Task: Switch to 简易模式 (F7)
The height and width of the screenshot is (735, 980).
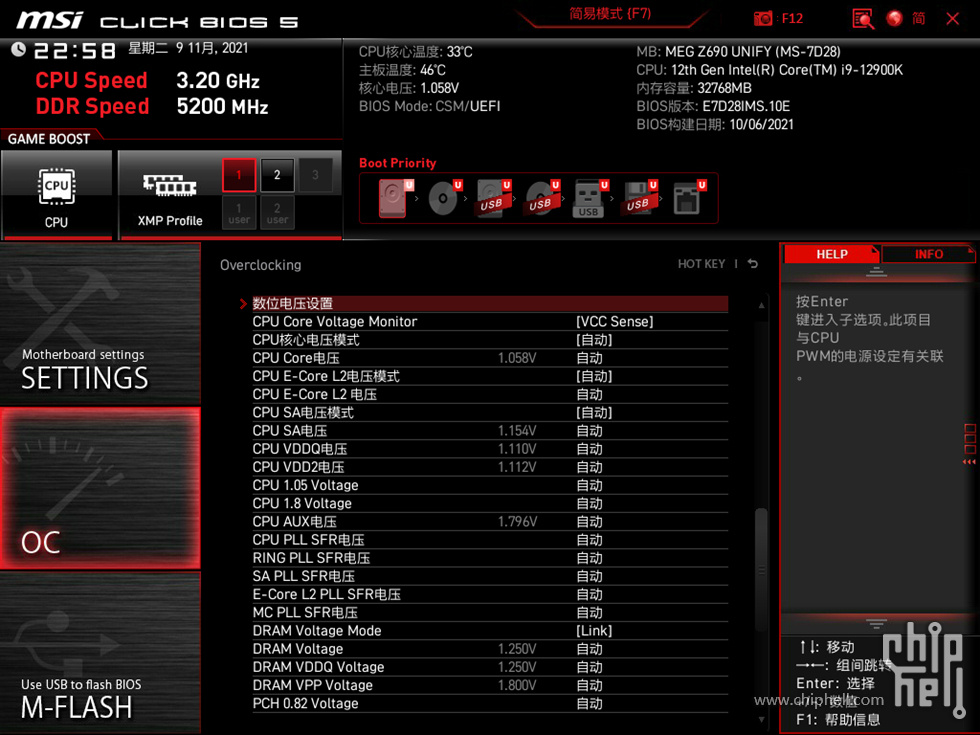Action: (610, 14)
